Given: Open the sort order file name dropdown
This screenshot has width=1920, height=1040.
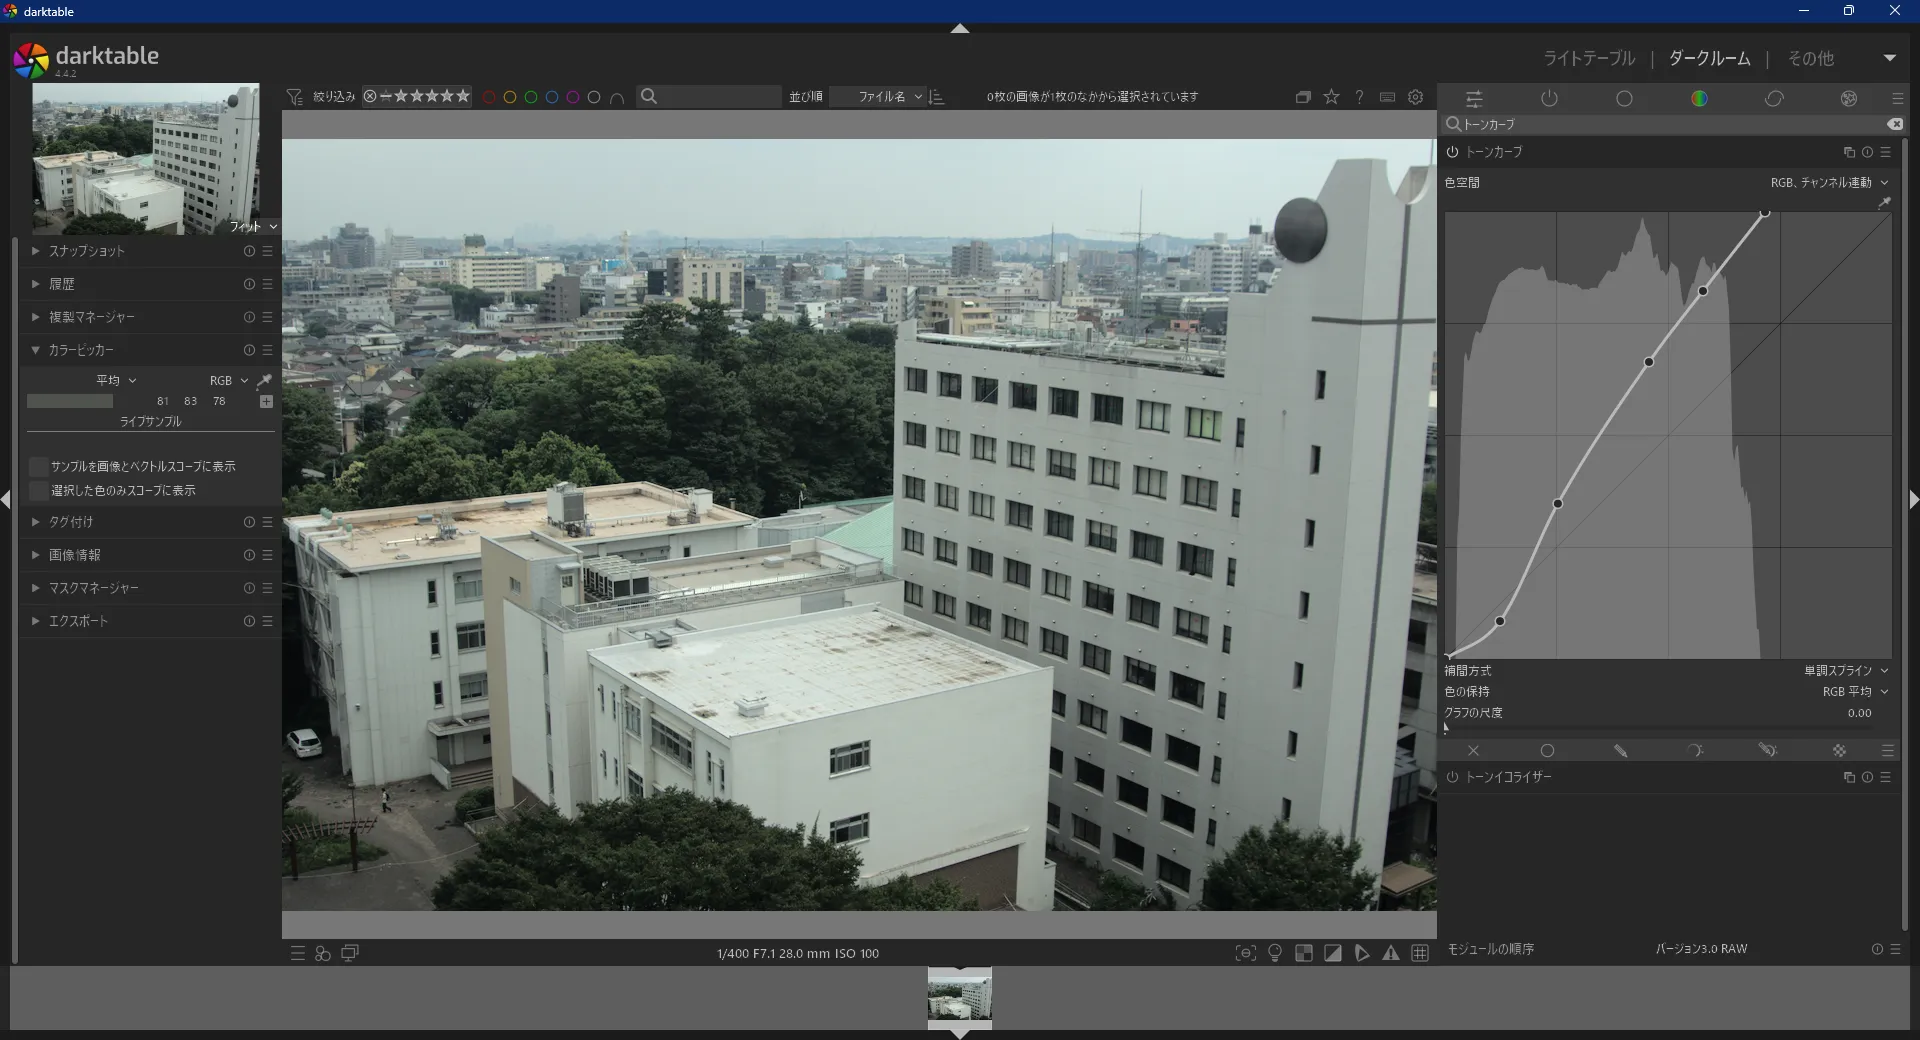Looking at the screenshot, I should pos(888,97).
